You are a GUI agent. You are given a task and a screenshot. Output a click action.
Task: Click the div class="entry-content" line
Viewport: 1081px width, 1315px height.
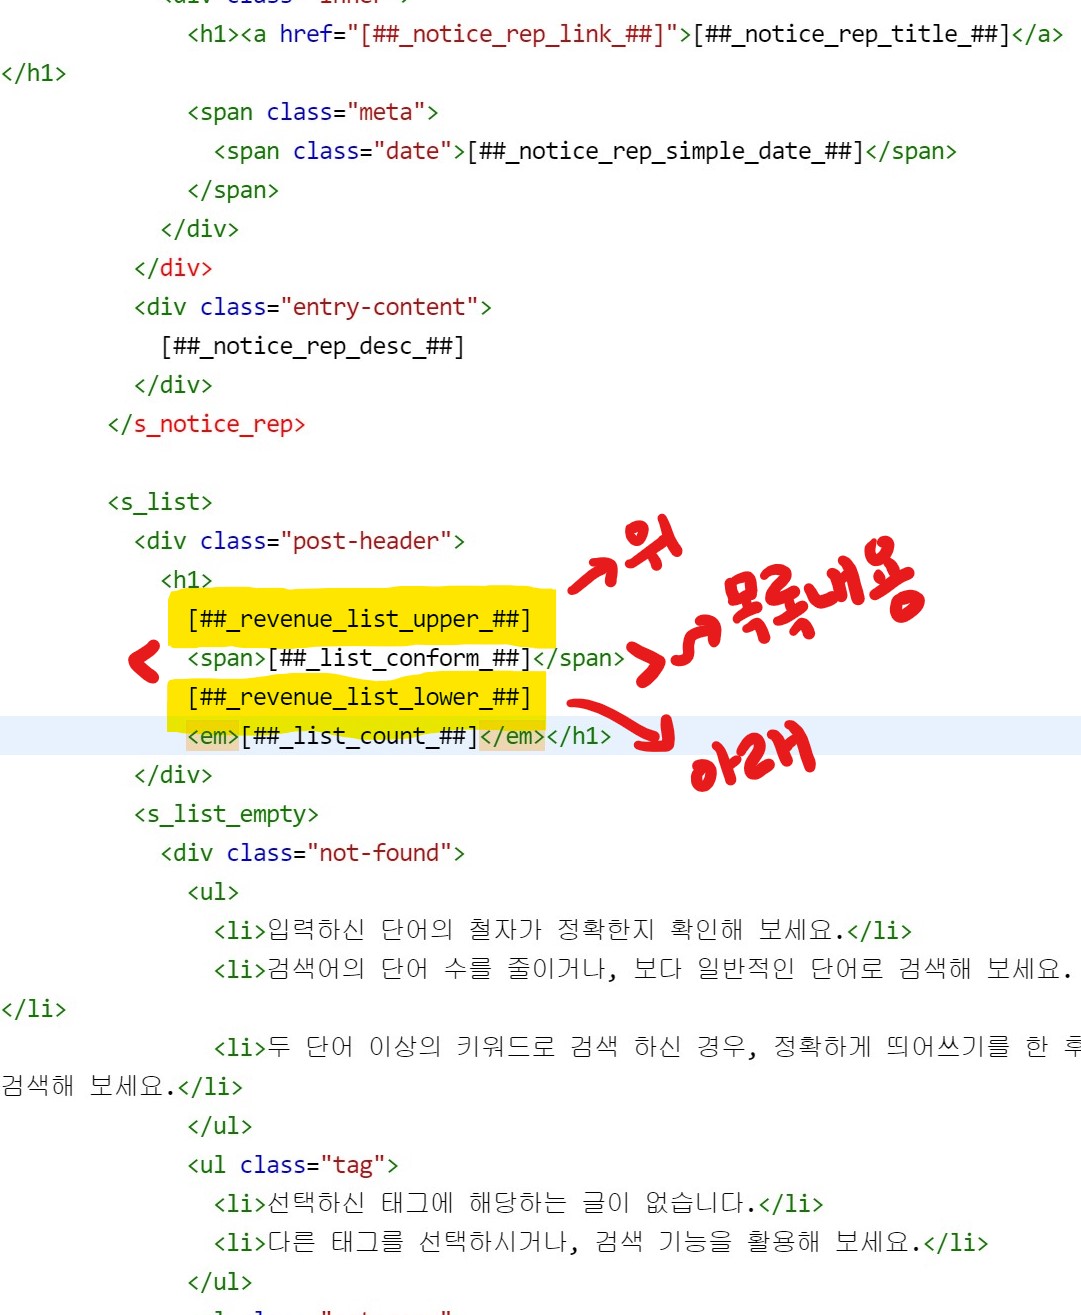coord(312,307)
